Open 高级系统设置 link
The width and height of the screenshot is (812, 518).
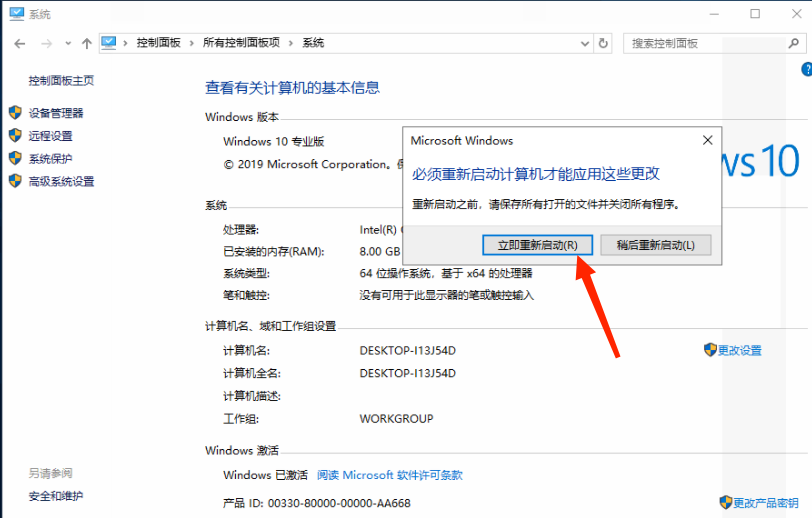61,181
